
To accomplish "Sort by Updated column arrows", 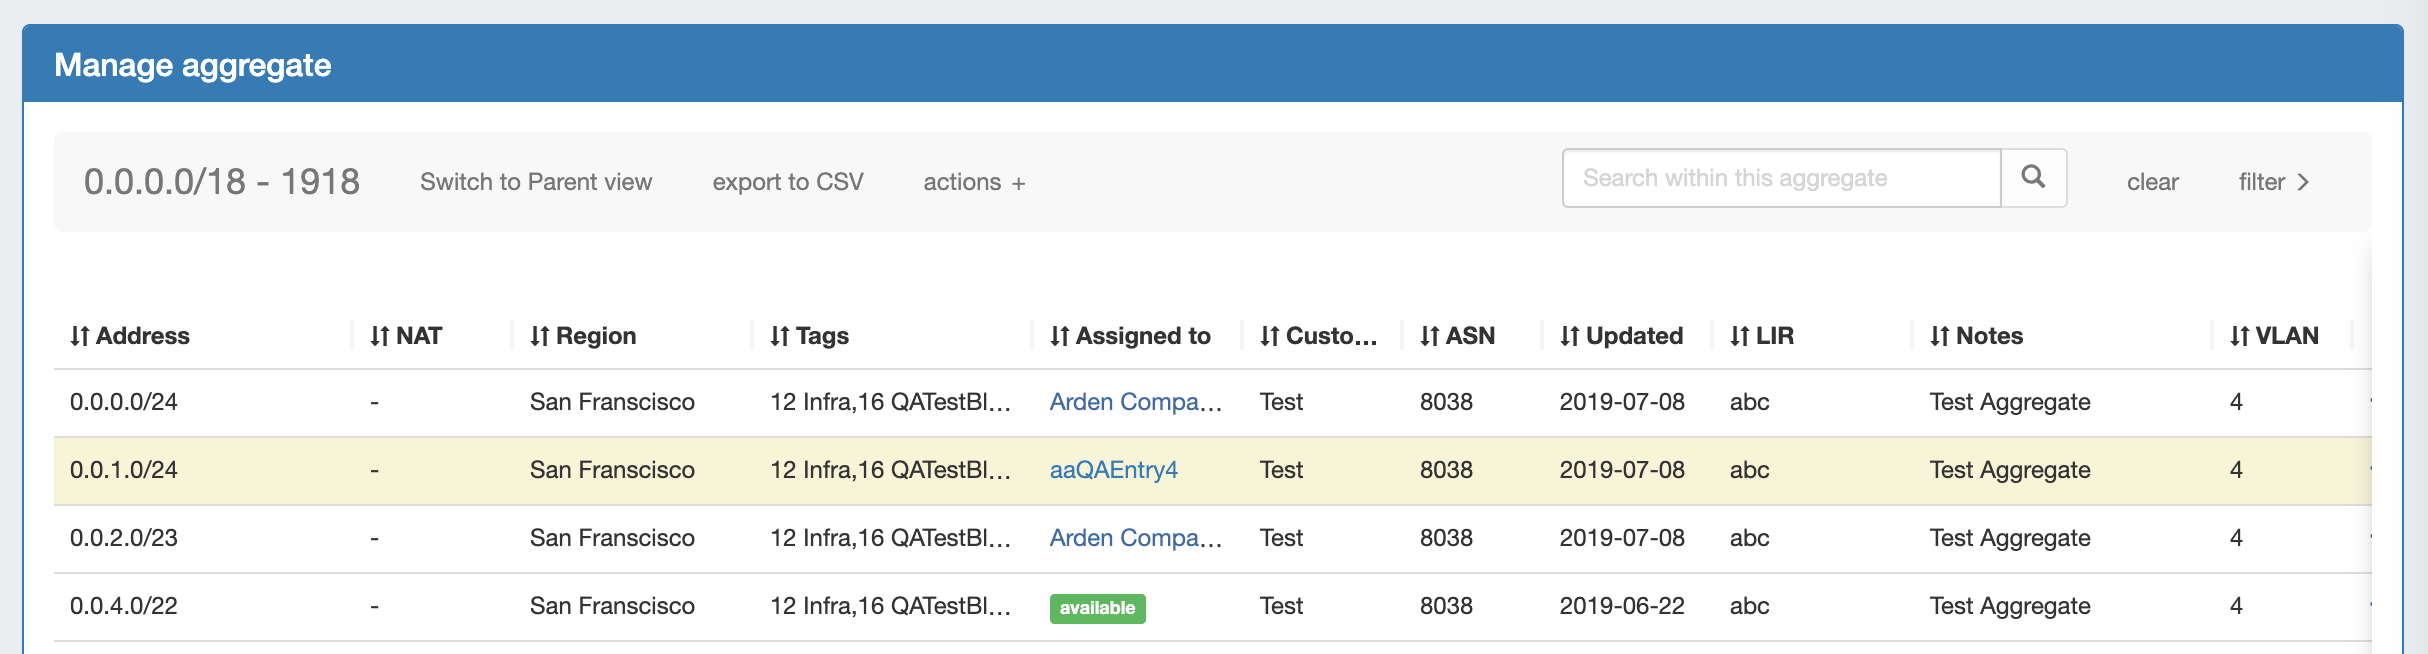I will pos(1570,337).
